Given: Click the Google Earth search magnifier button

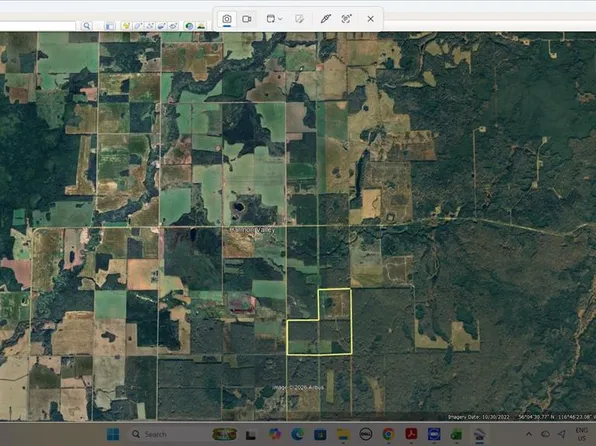Looking at the screenshot, I should (87, 26).
